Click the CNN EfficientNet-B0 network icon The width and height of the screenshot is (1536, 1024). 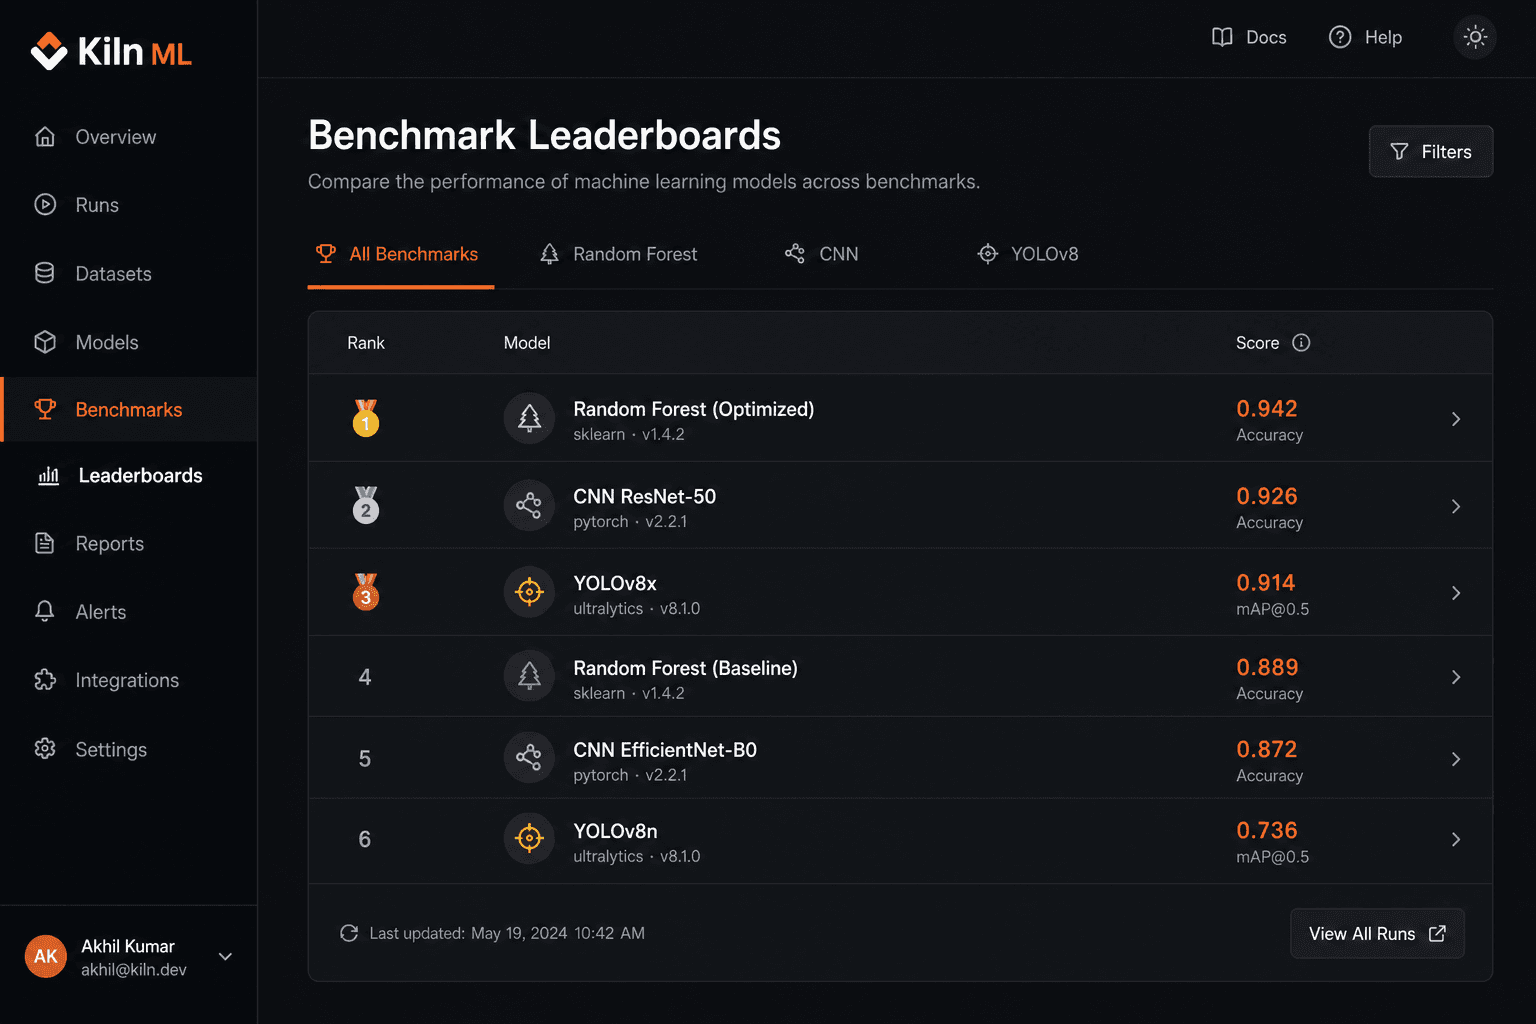coord(529,758)
